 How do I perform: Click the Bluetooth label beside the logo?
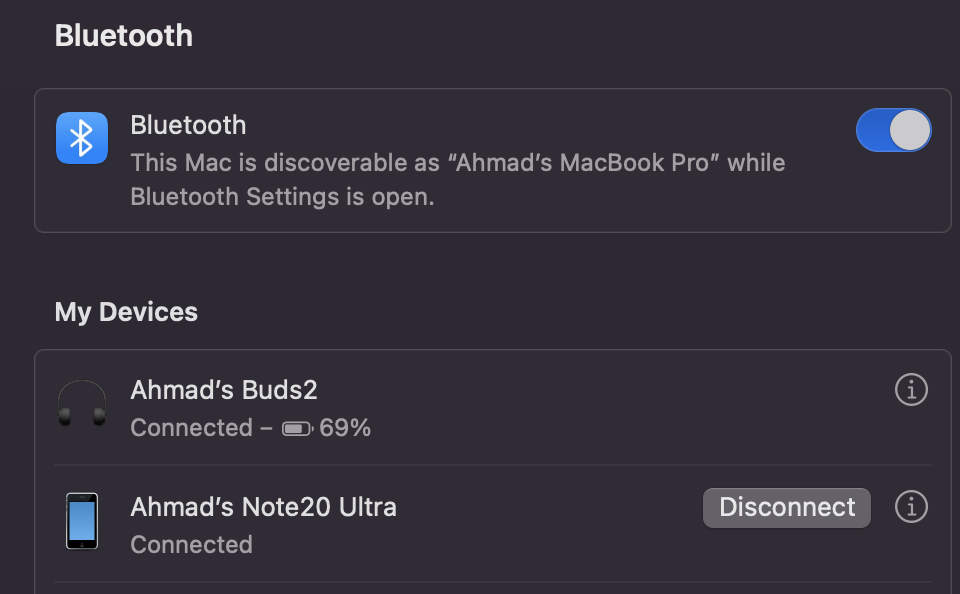(188, 125)
